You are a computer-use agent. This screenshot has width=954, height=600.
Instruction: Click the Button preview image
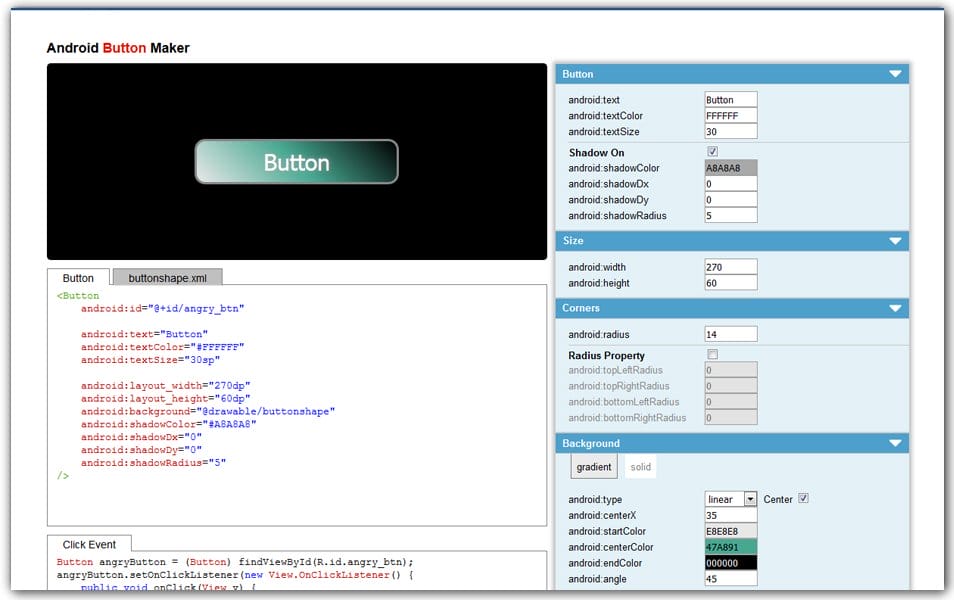tap(295, 160)
